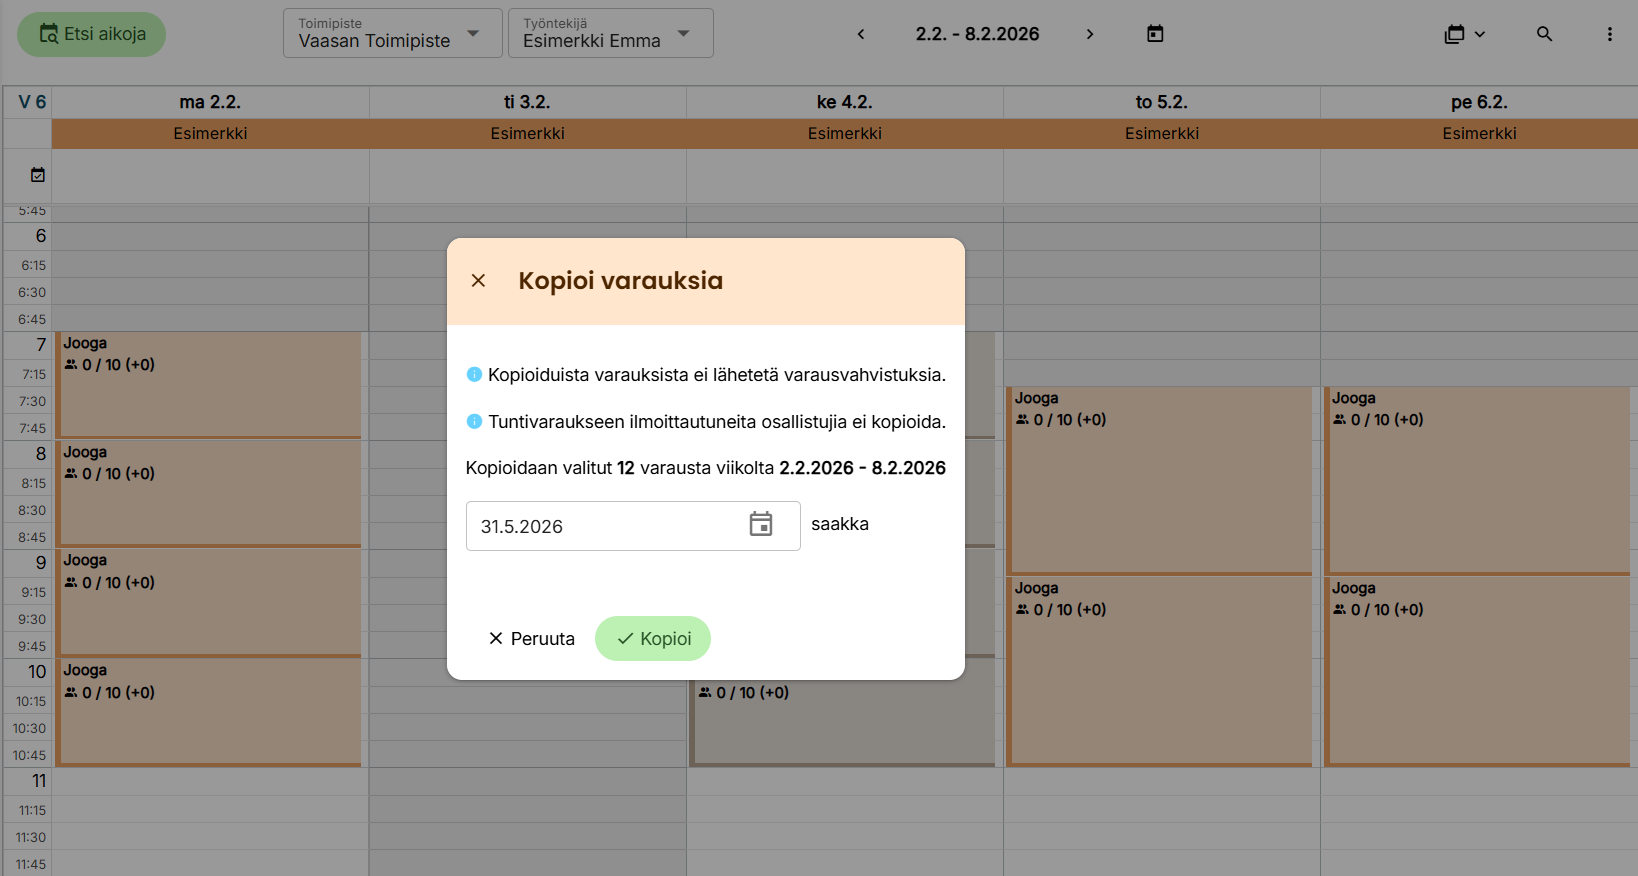Select the ma 2.2. day header
The image size is (1638, 876).
coord(210,102)
